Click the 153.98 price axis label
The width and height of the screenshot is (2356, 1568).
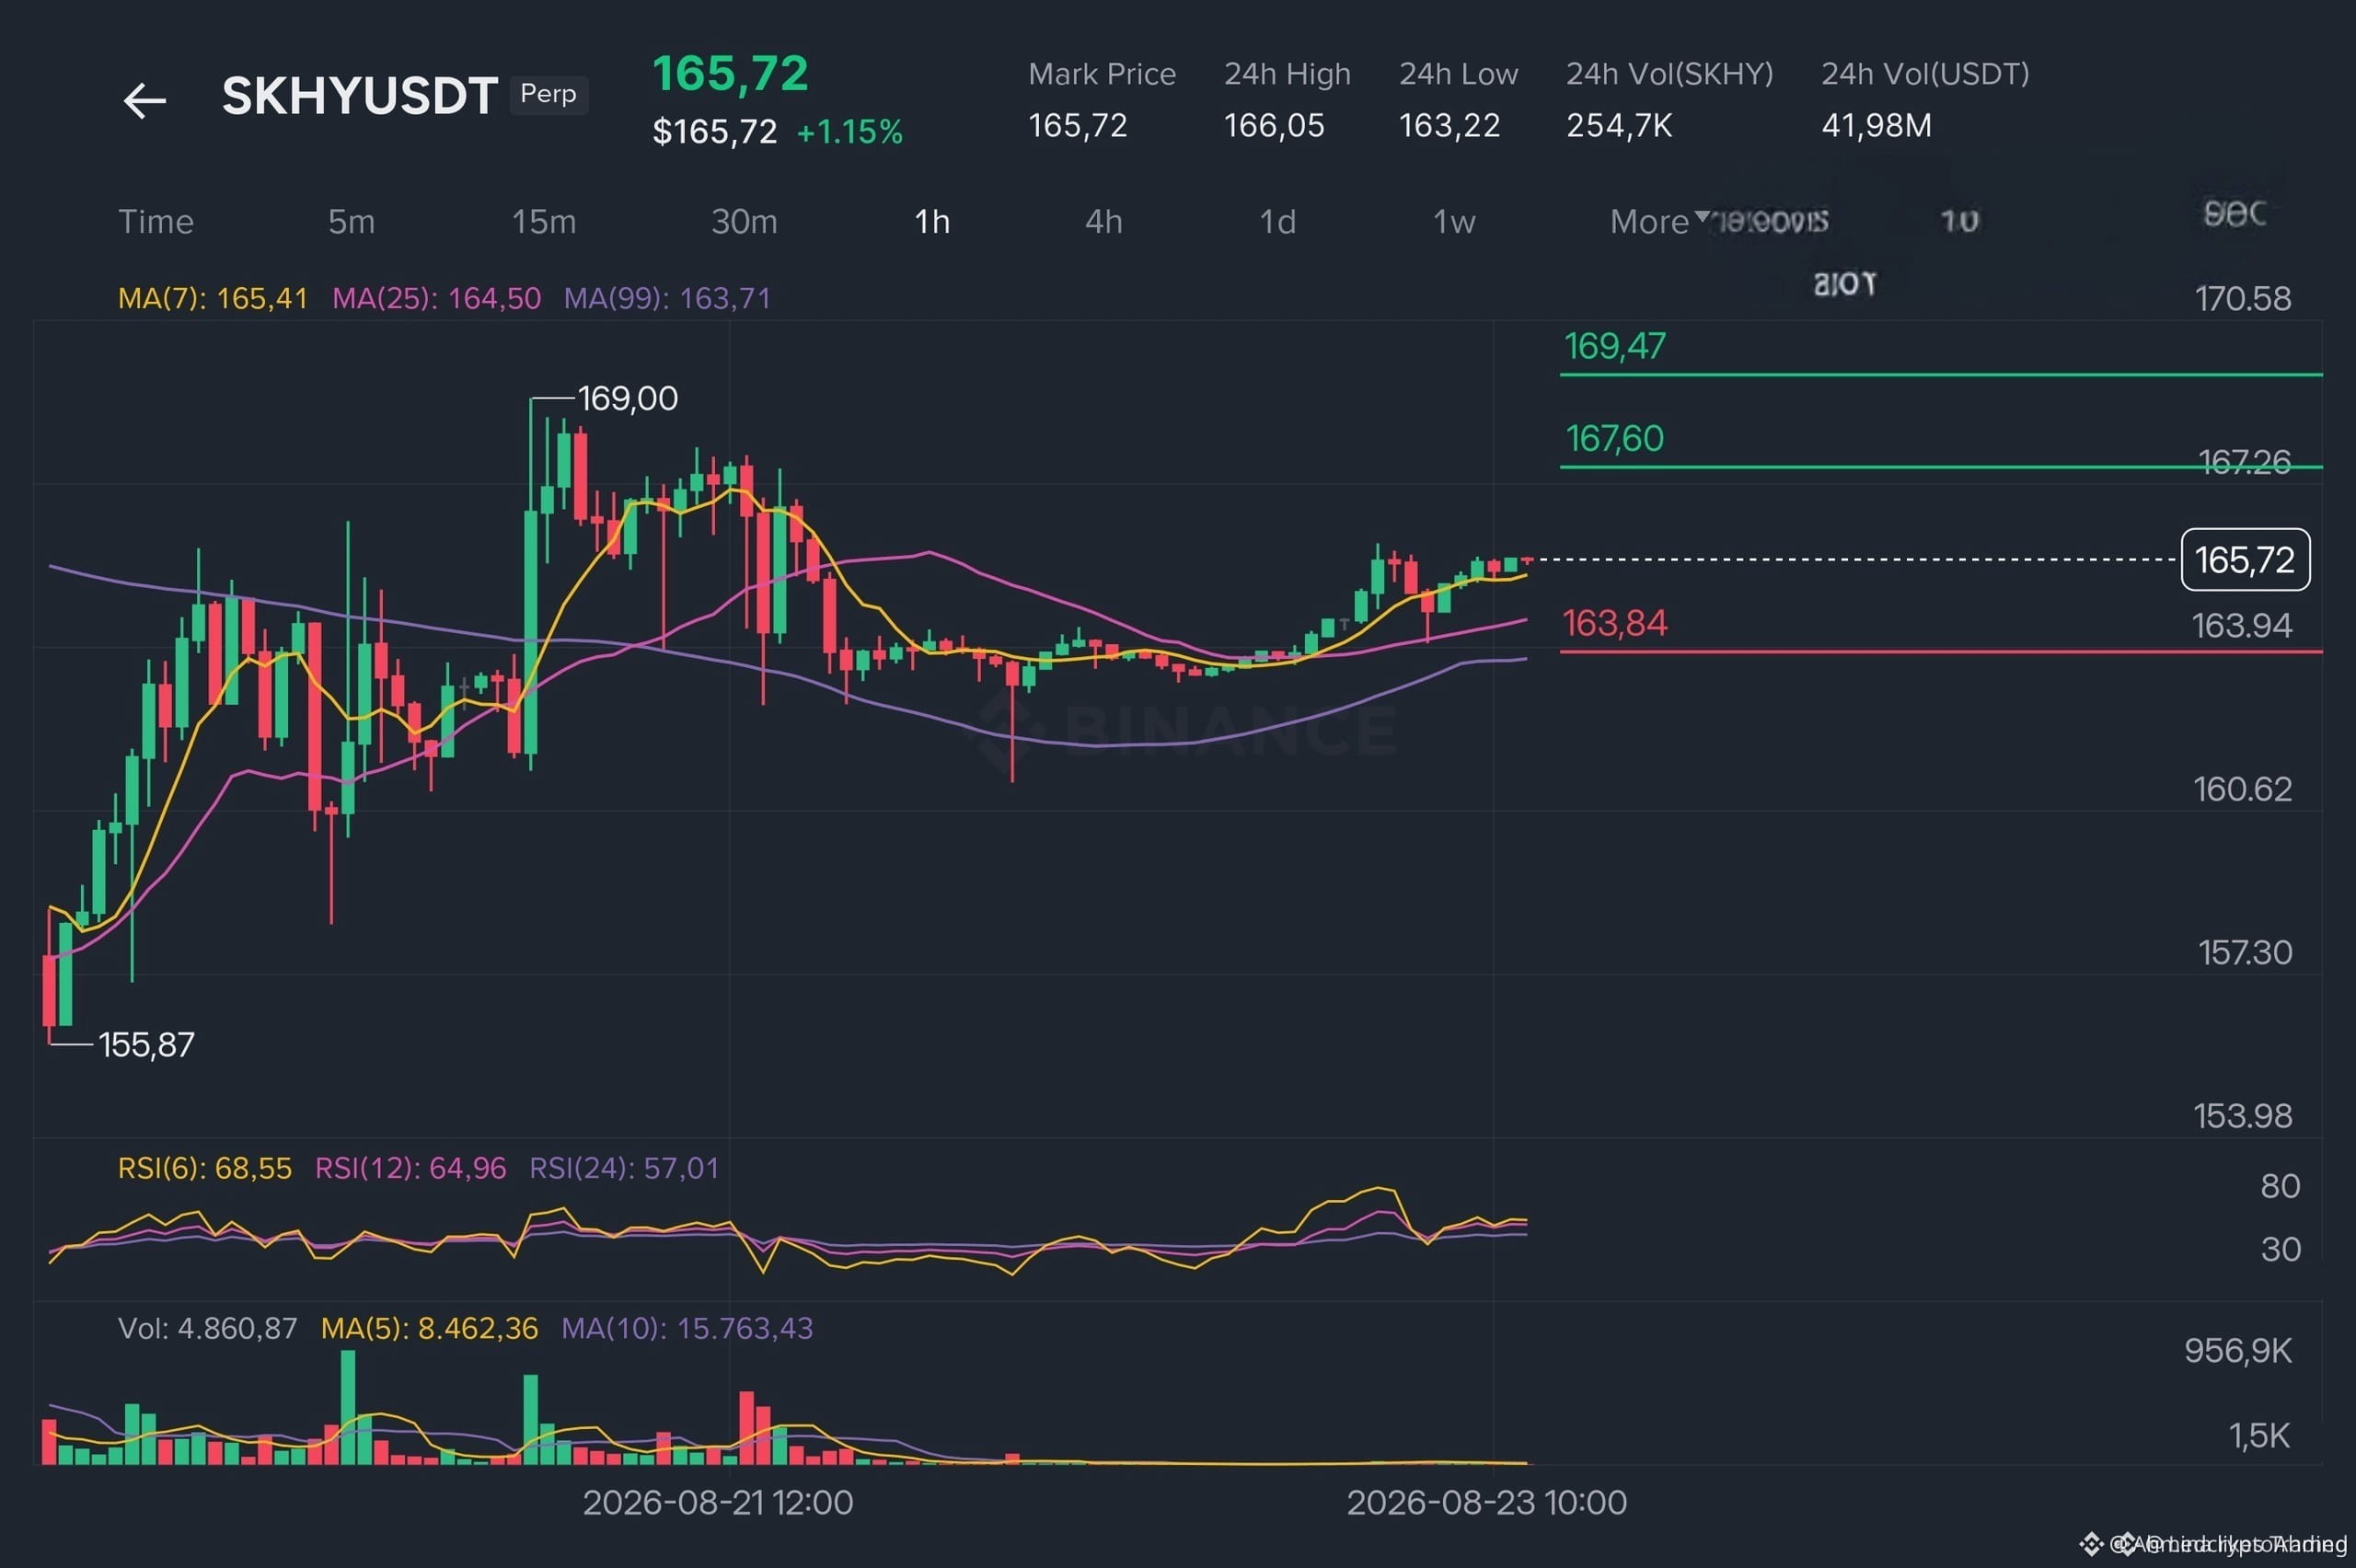point(2242,1115)
